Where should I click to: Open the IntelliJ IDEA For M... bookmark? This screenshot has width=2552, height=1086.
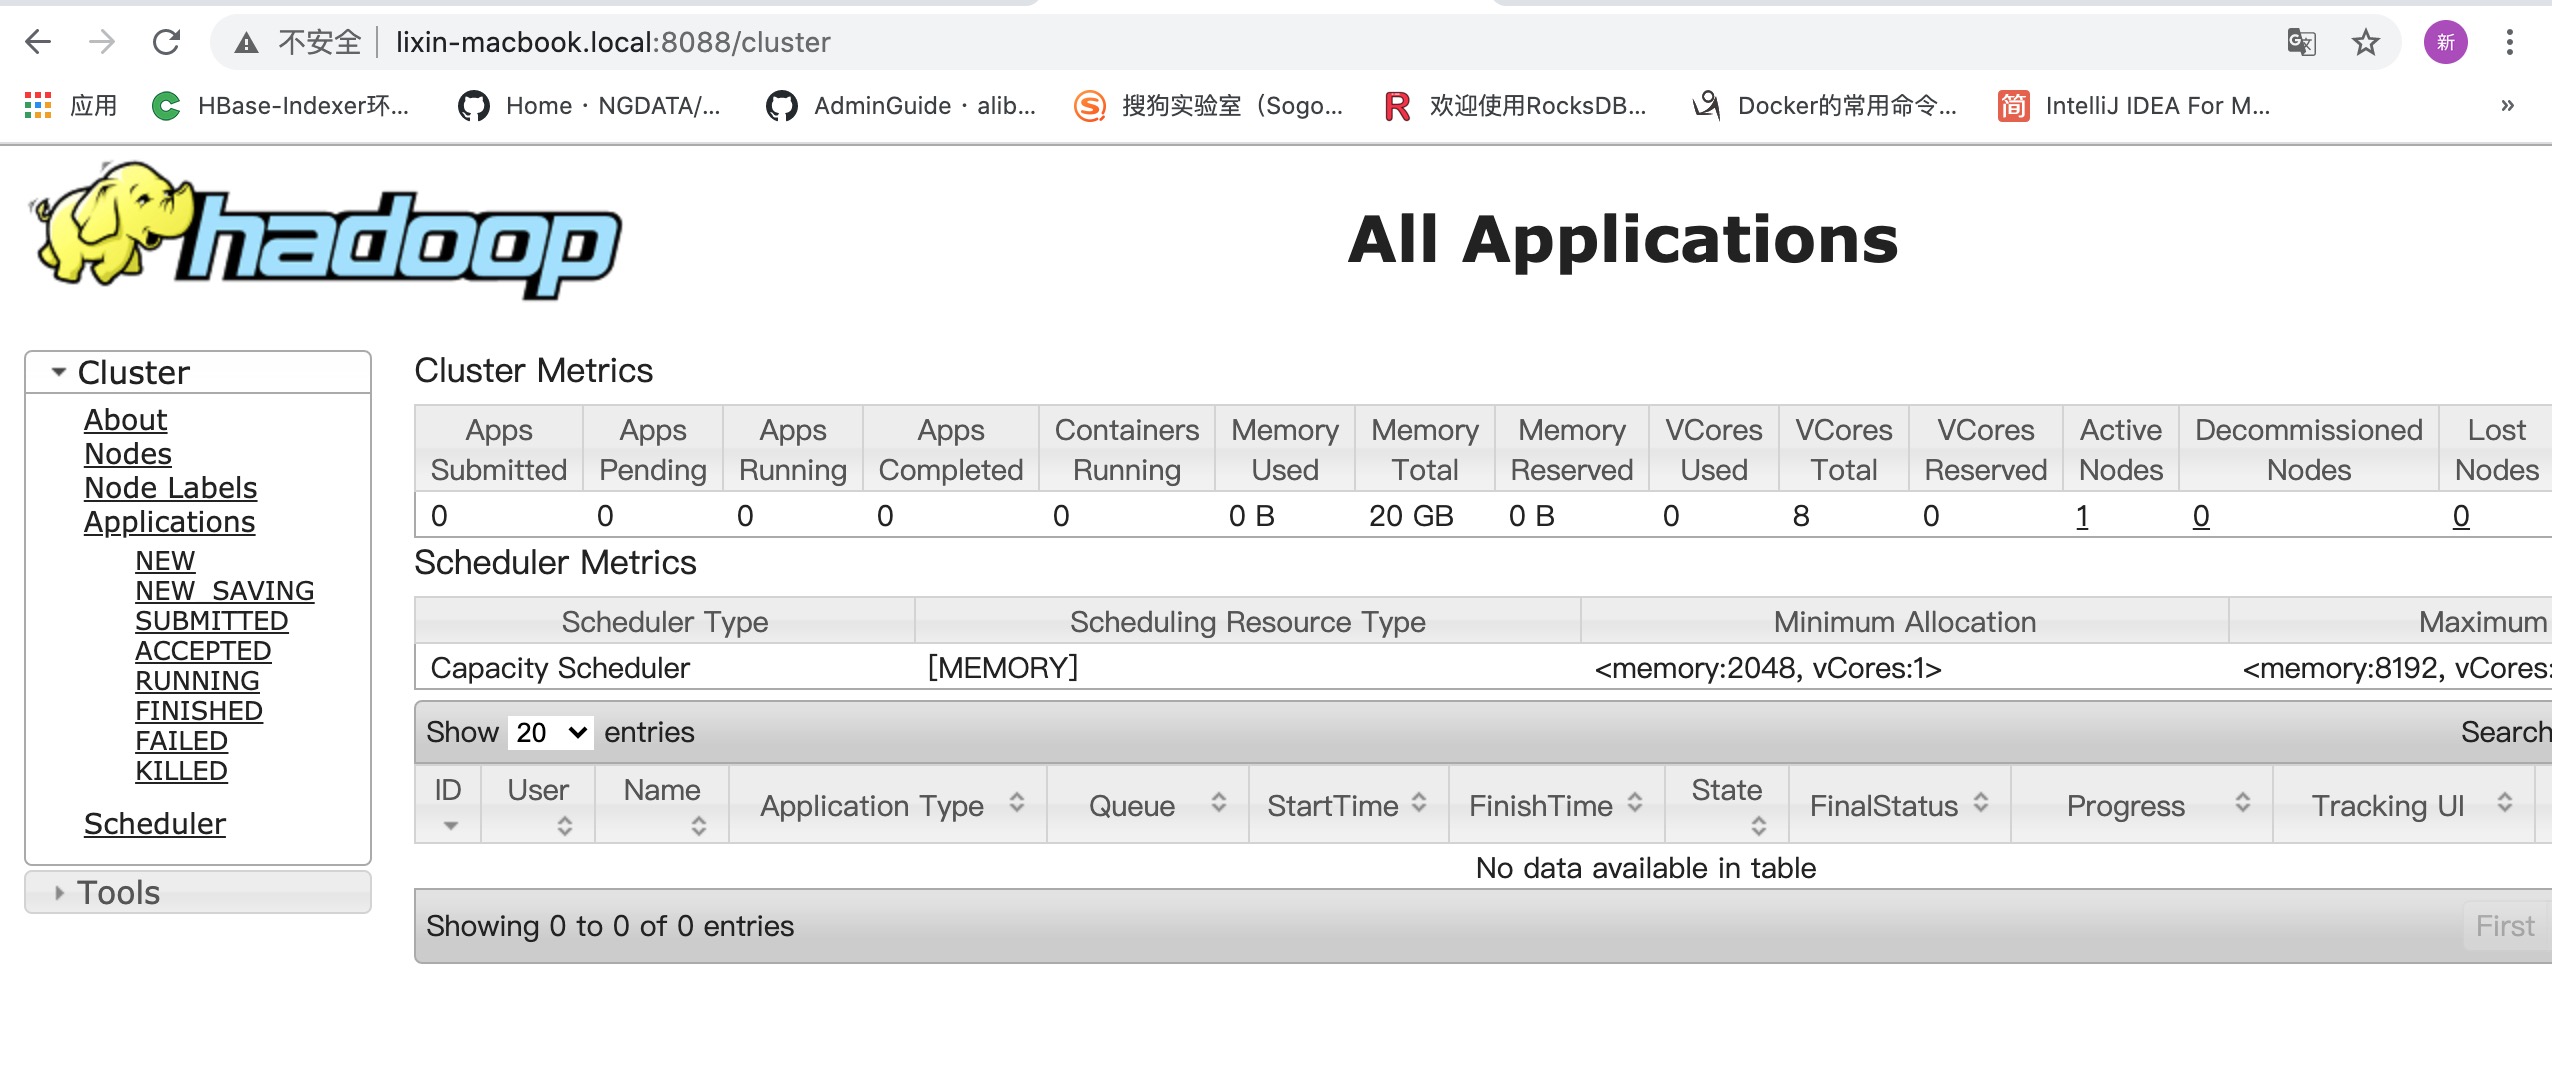(x=2134, y=105)
